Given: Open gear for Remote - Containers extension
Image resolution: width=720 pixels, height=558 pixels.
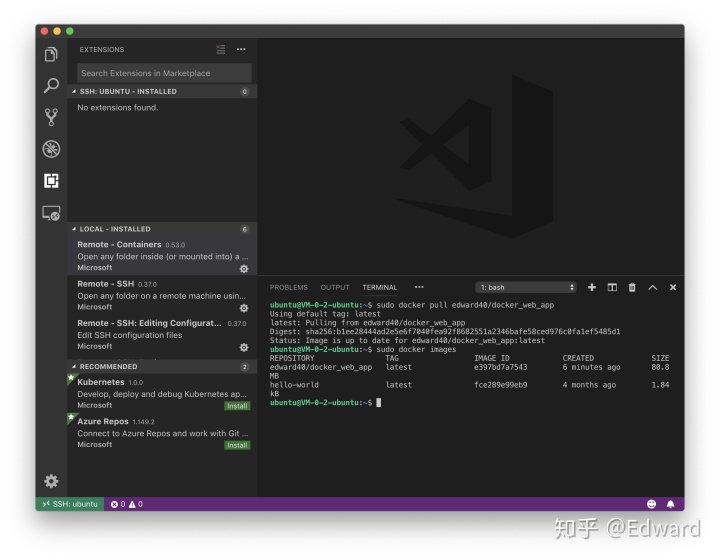Looking at the screenshot, I should [x=244, y=269].
